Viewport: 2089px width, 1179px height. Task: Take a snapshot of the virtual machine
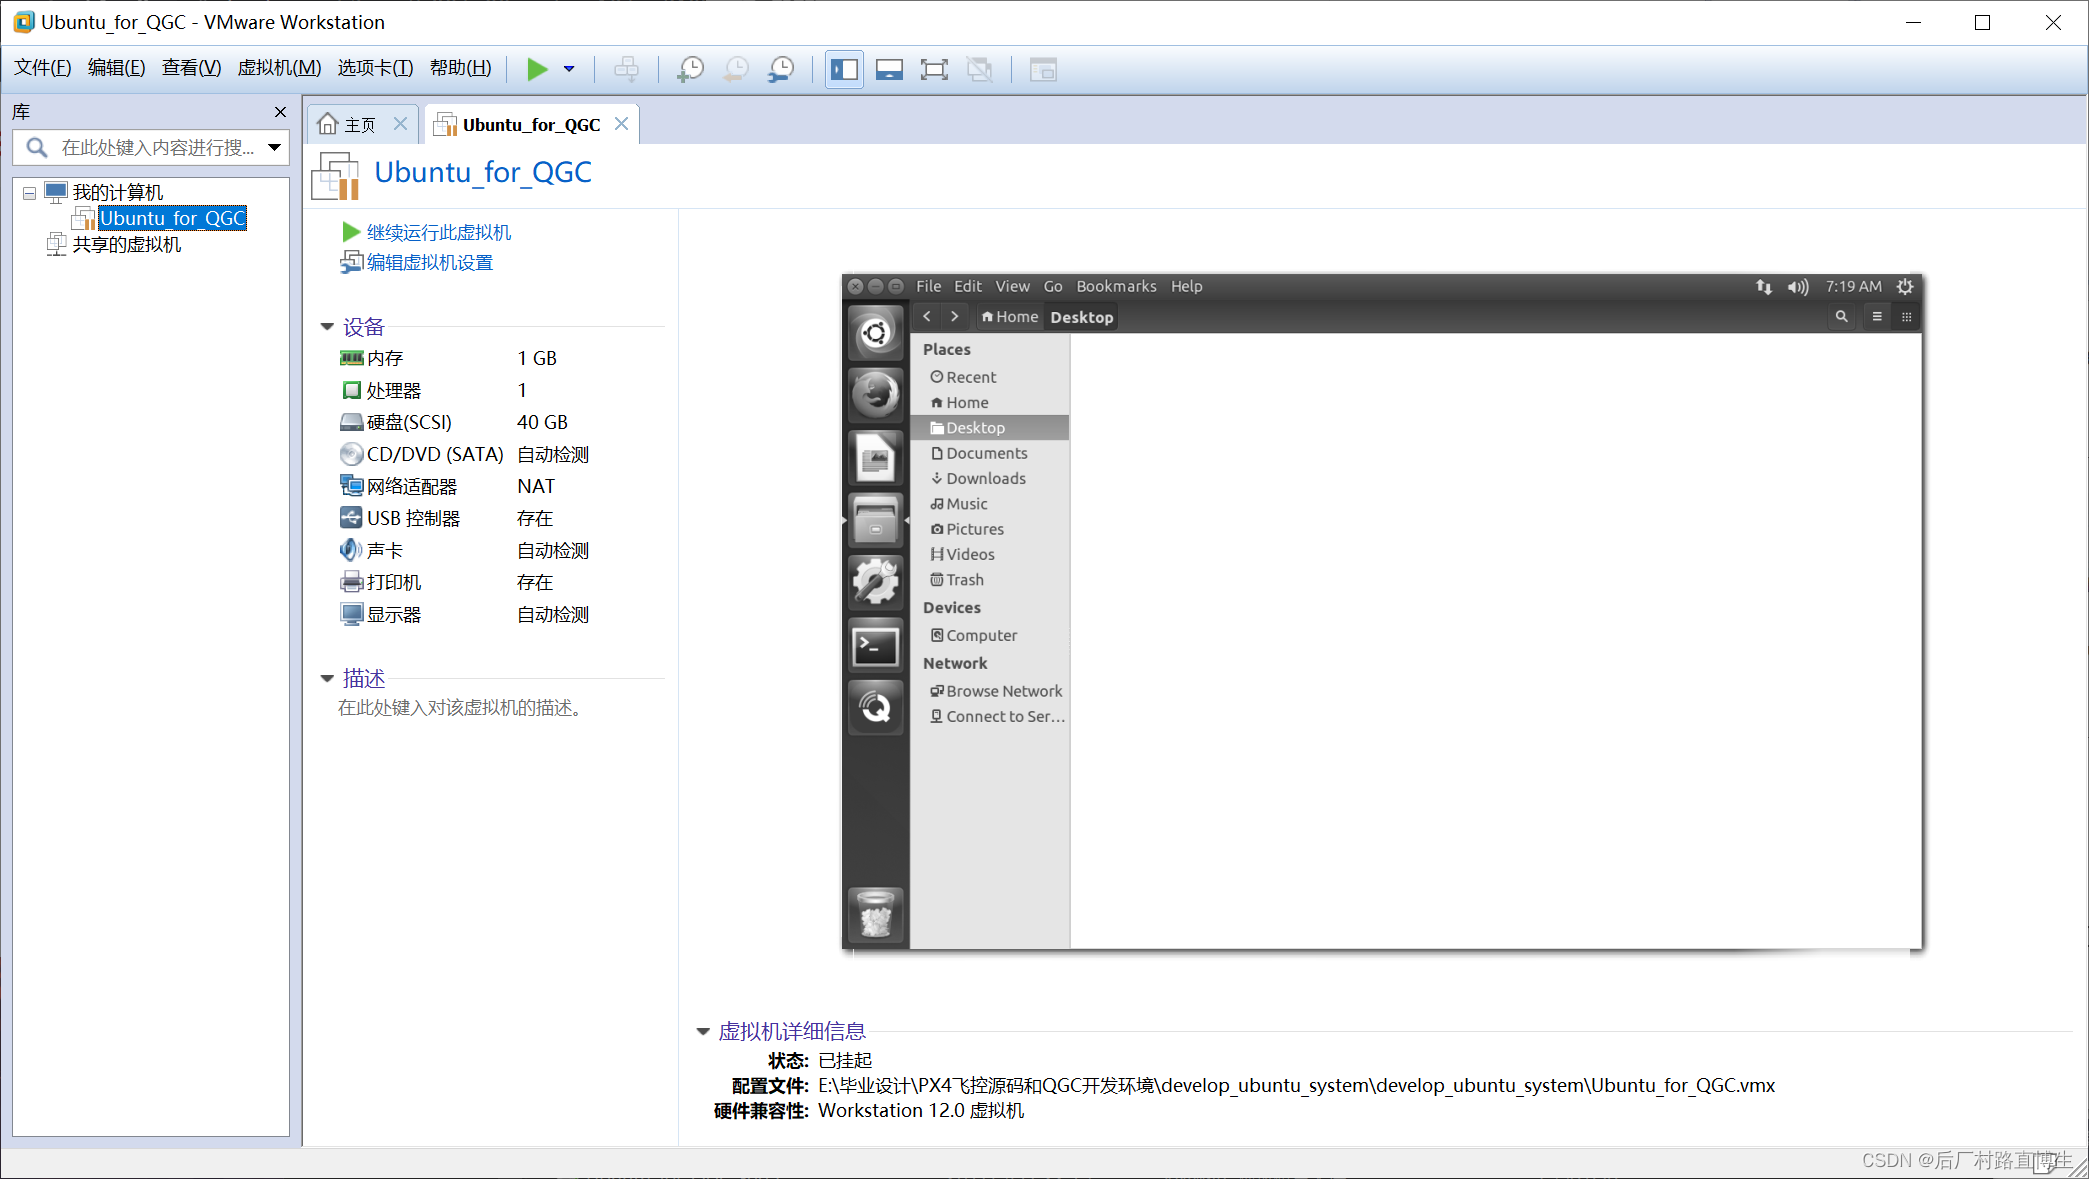coord(690,69)
